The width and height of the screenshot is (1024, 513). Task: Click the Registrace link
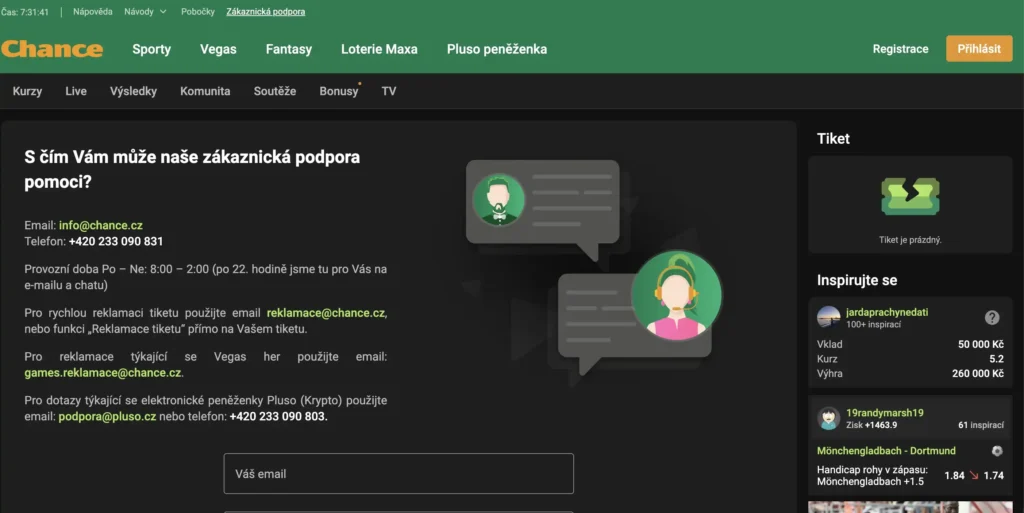[x=901, y=49]
